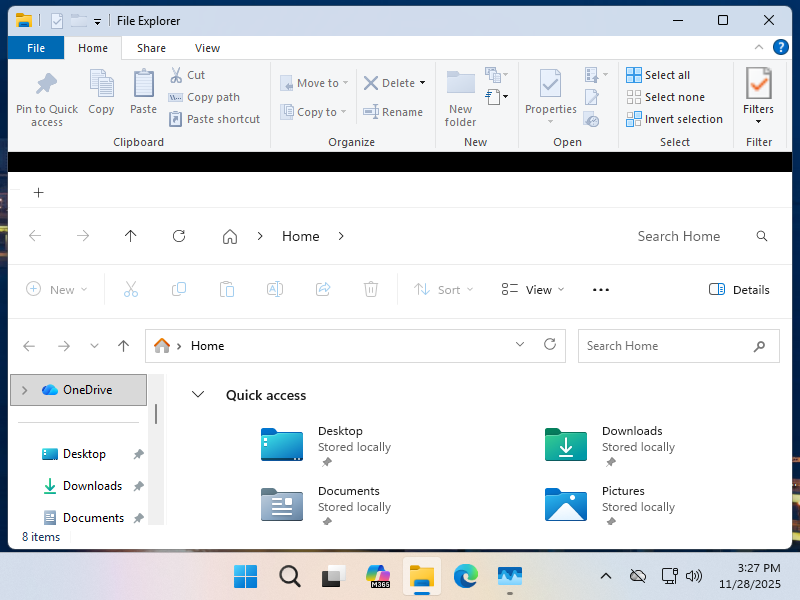Click the upper Back arrow button
The height and width of the screenshot is (600, 800).
[x=35, y=236]
